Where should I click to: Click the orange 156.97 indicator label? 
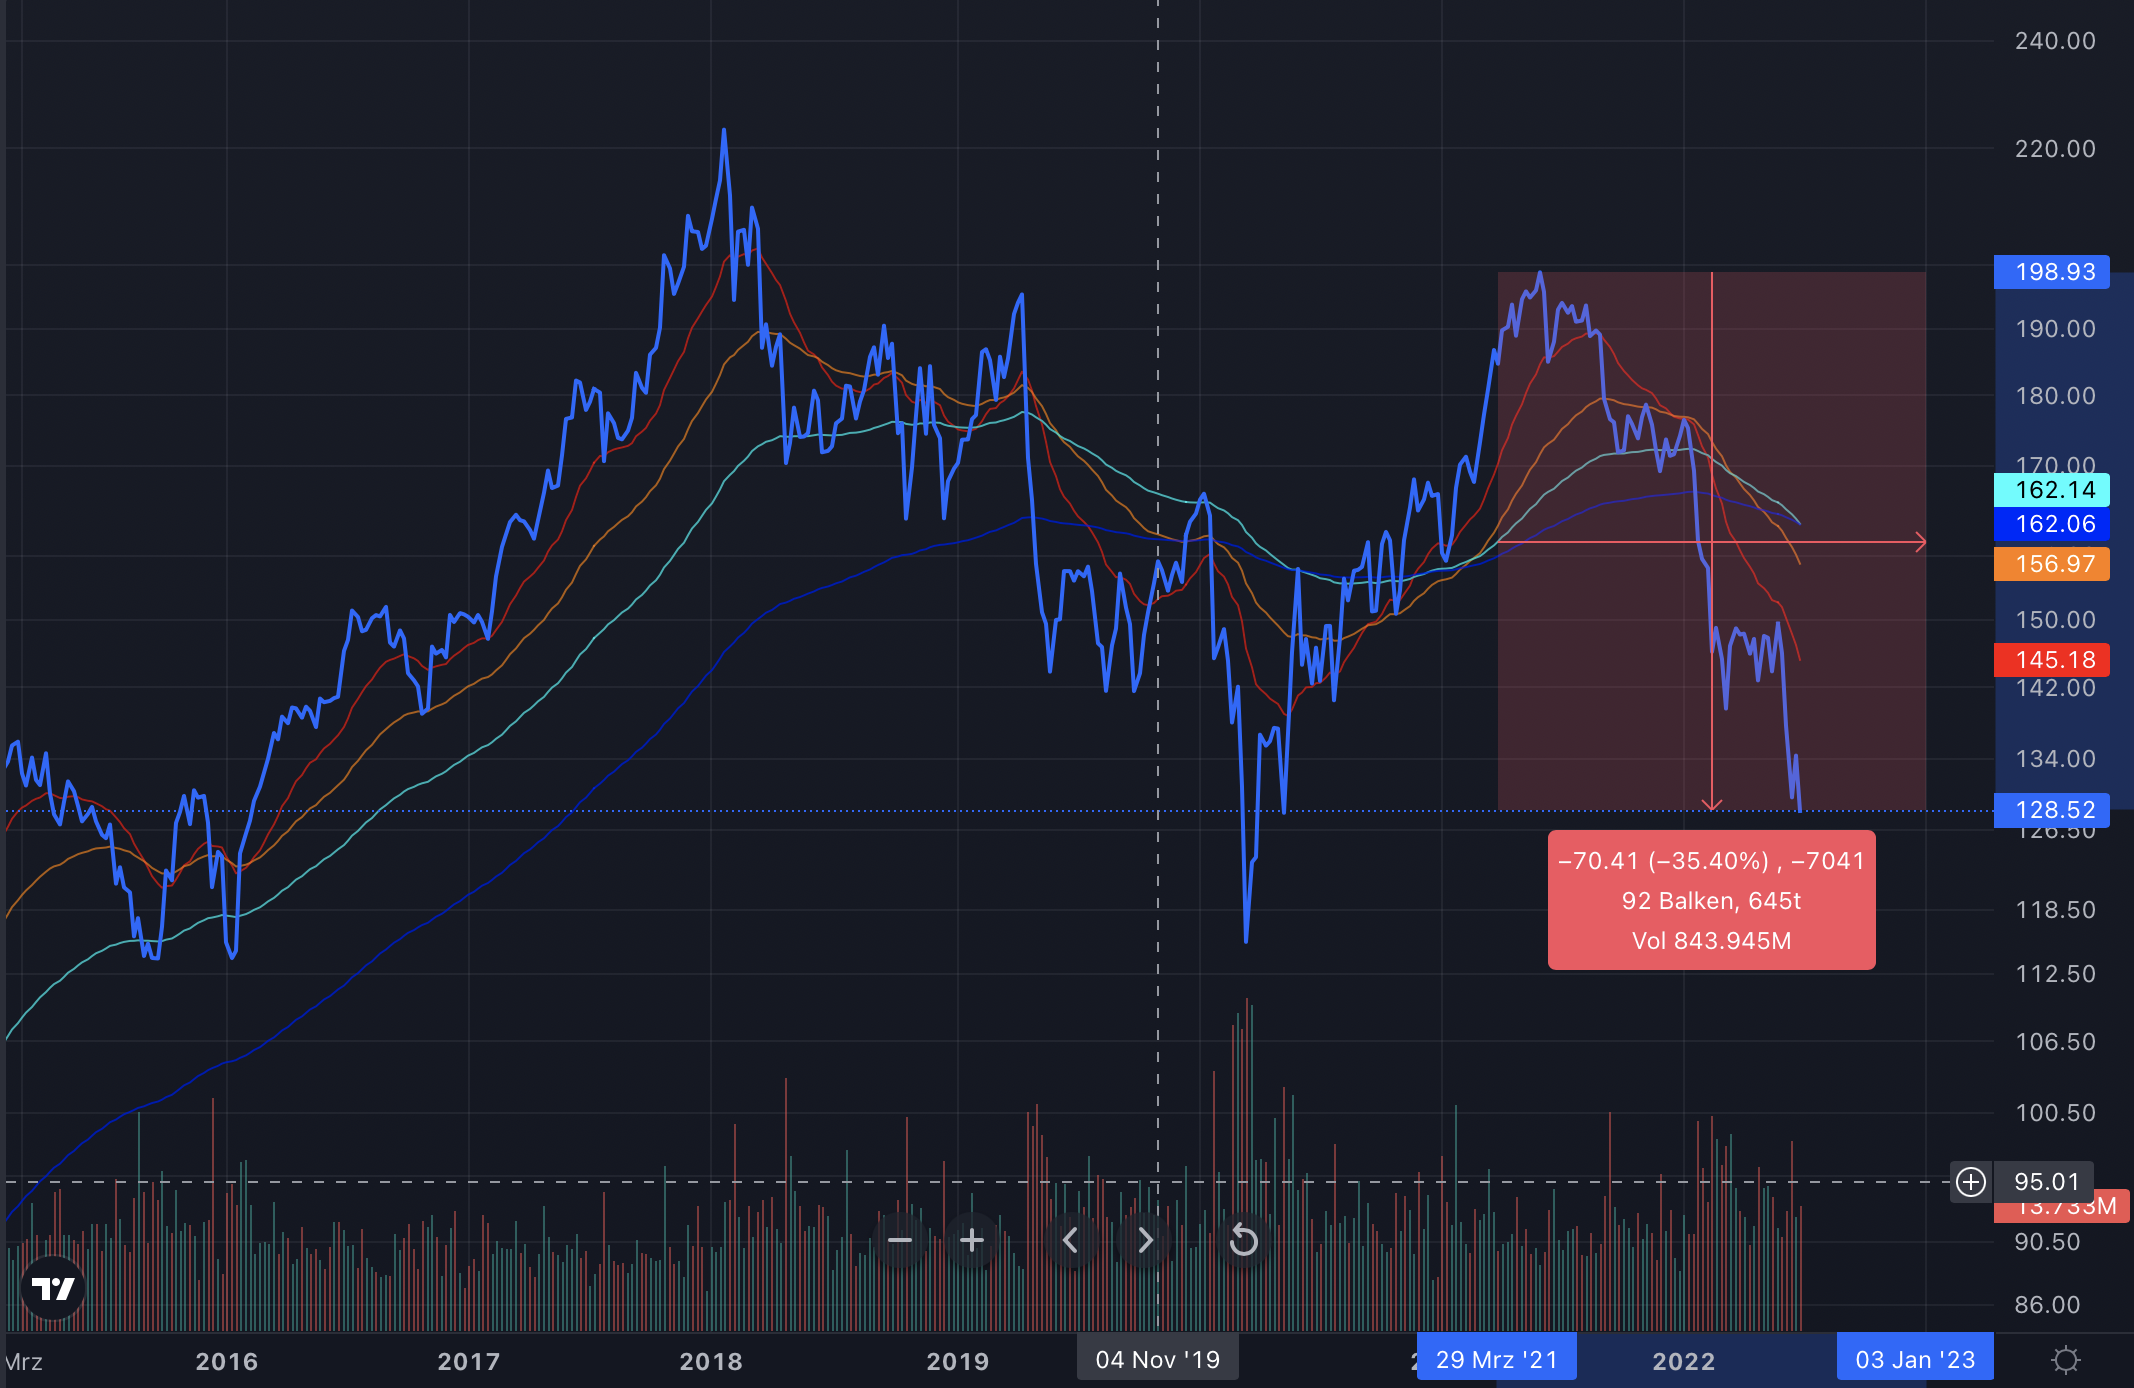click(2052, 564)
